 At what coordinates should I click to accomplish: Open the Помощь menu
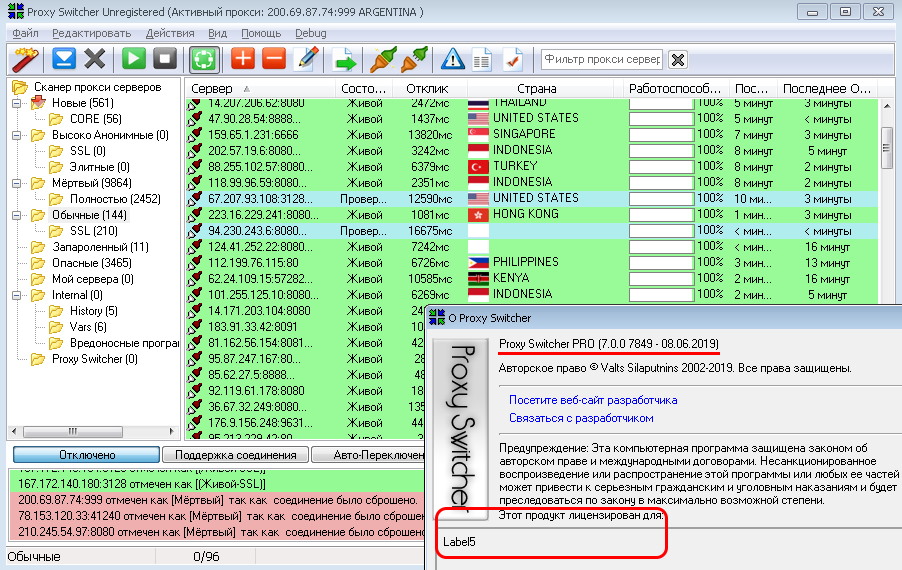click(x=261, y=33)
